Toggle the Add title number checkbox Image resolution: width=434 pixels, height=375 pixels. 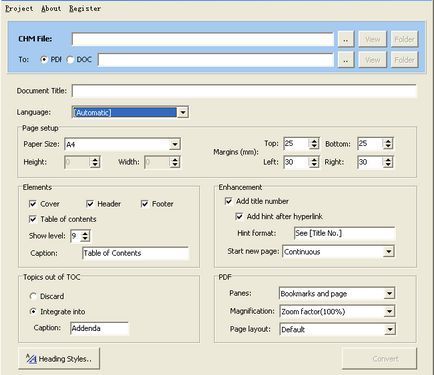229,201
